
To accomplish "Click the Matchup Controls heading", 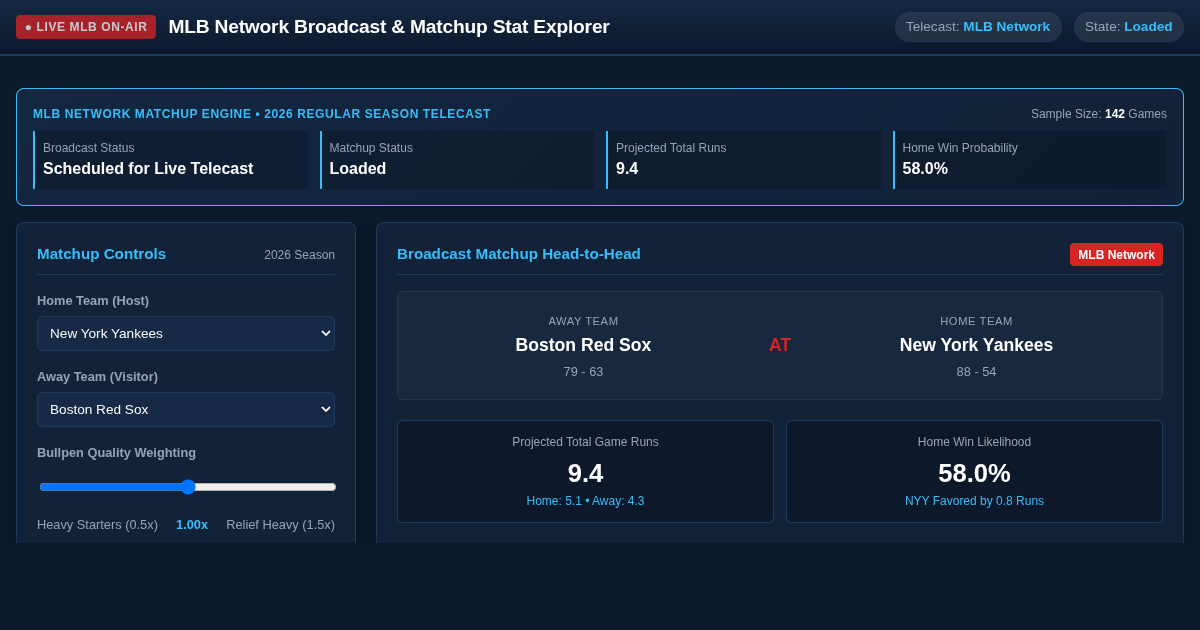I will (102, 254).
